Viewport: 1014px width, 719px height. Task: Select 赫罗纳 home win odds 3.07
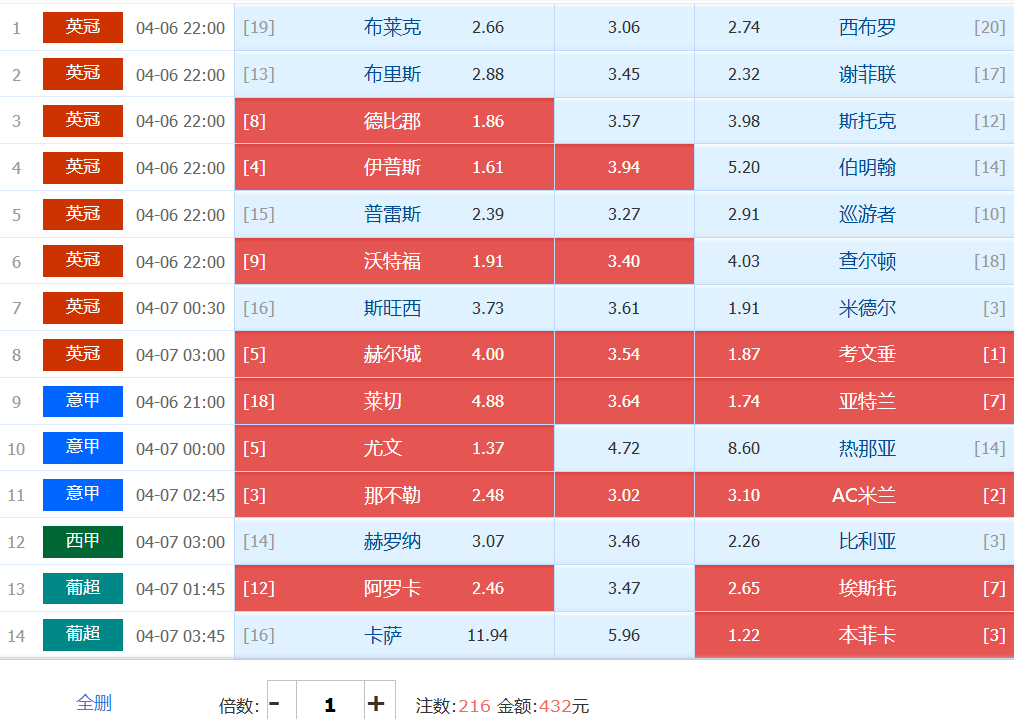pyautogui.click(x=394, y=542)
